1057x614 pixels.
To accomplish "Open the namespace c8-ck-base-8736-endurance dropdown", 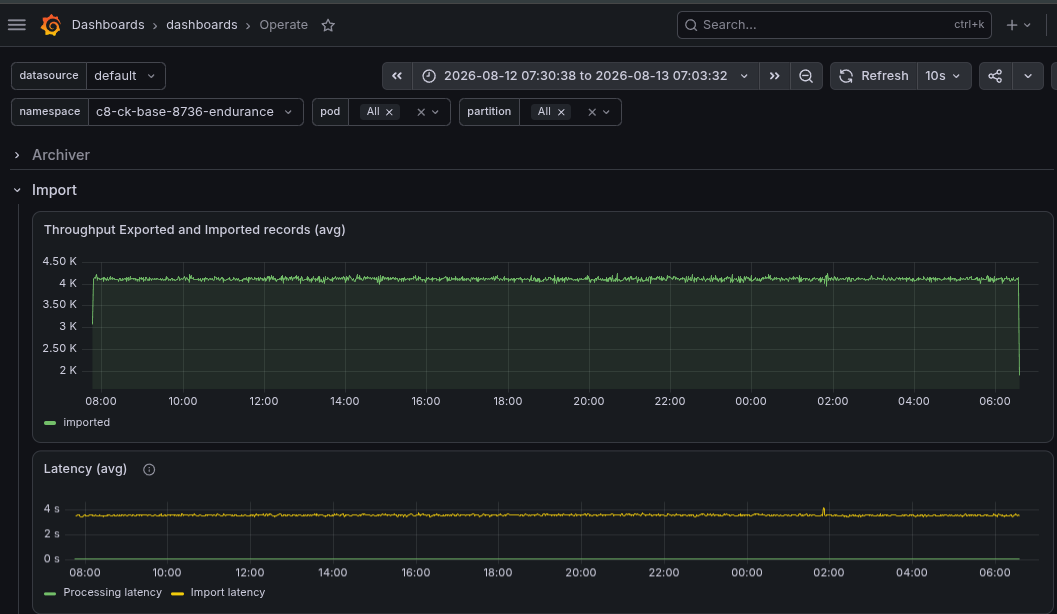I will click(195, 112).
